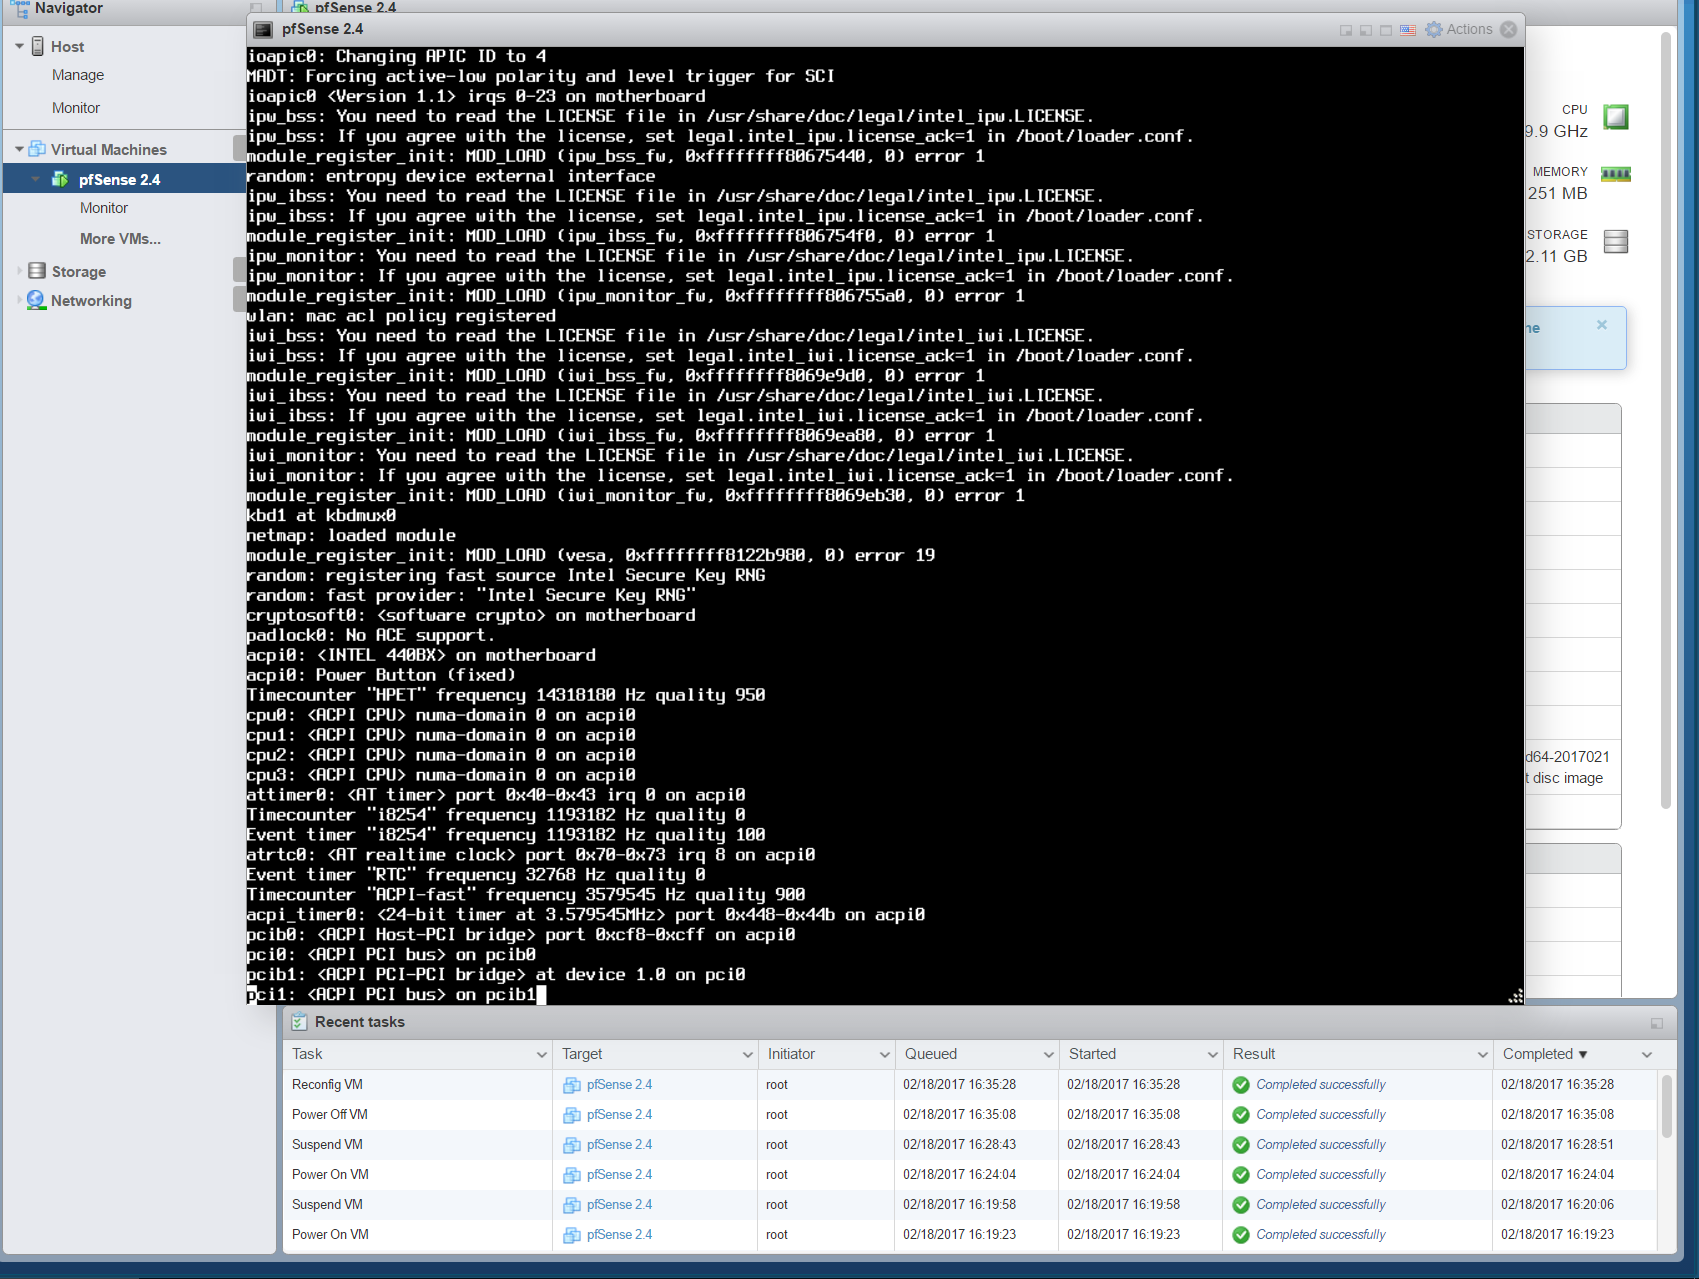1699x1279 pixels.
Task: Click the Recent tasks vertical scrollbar
Action: pyautogui.click(x=1666, y=1106)
